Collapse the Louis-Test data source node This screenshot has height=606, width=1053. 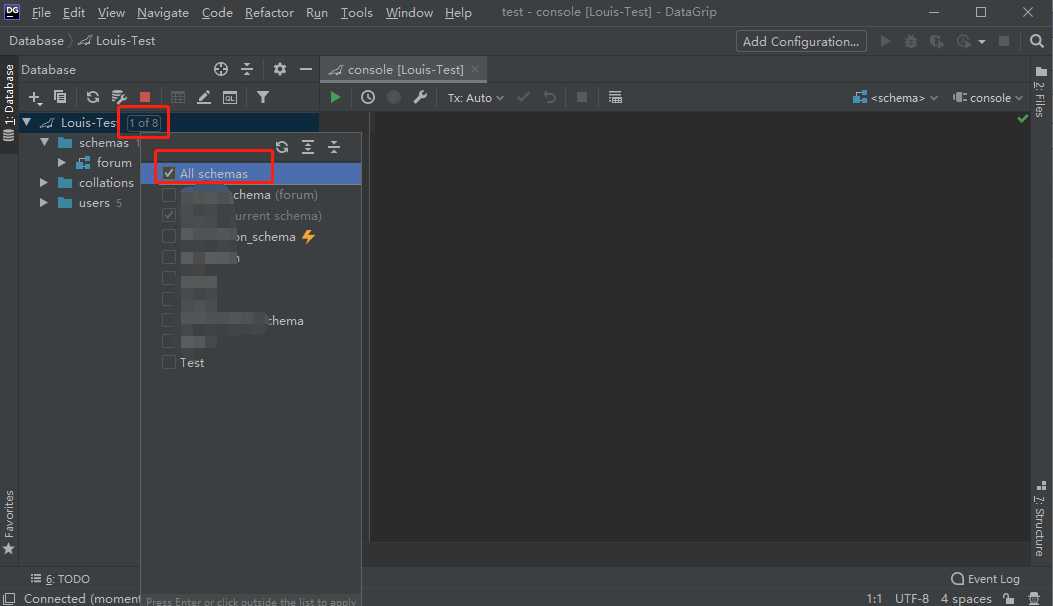[x=27, y=122]
